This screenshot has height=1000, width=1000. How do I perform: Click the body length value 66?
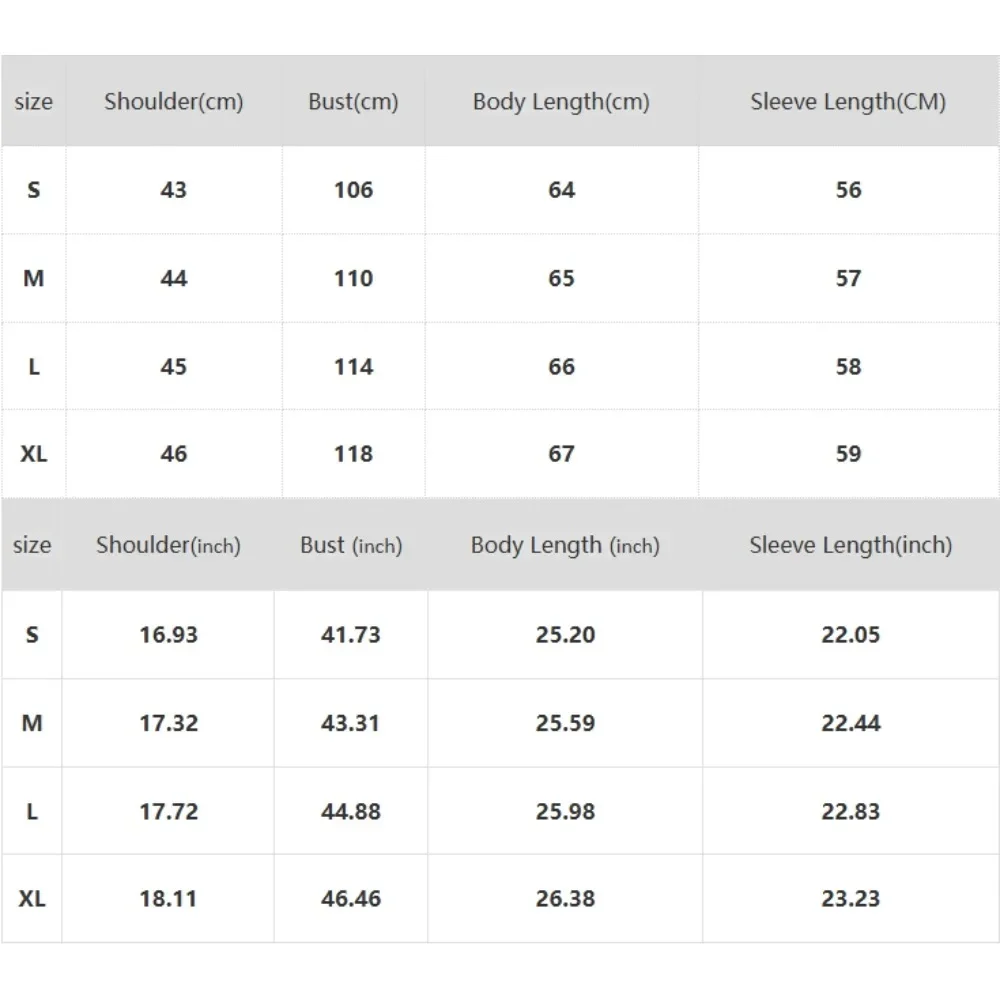click(561, 366)
